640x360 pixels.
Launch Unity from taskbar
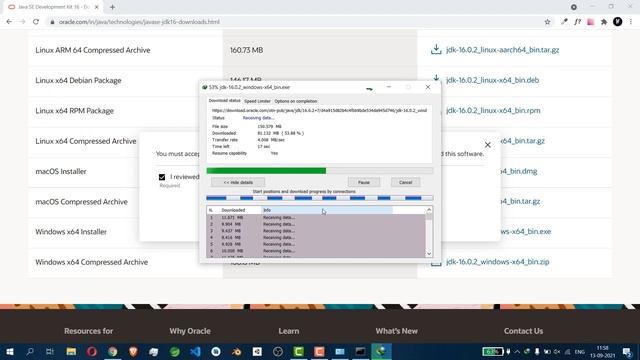[x=257, y=351]
